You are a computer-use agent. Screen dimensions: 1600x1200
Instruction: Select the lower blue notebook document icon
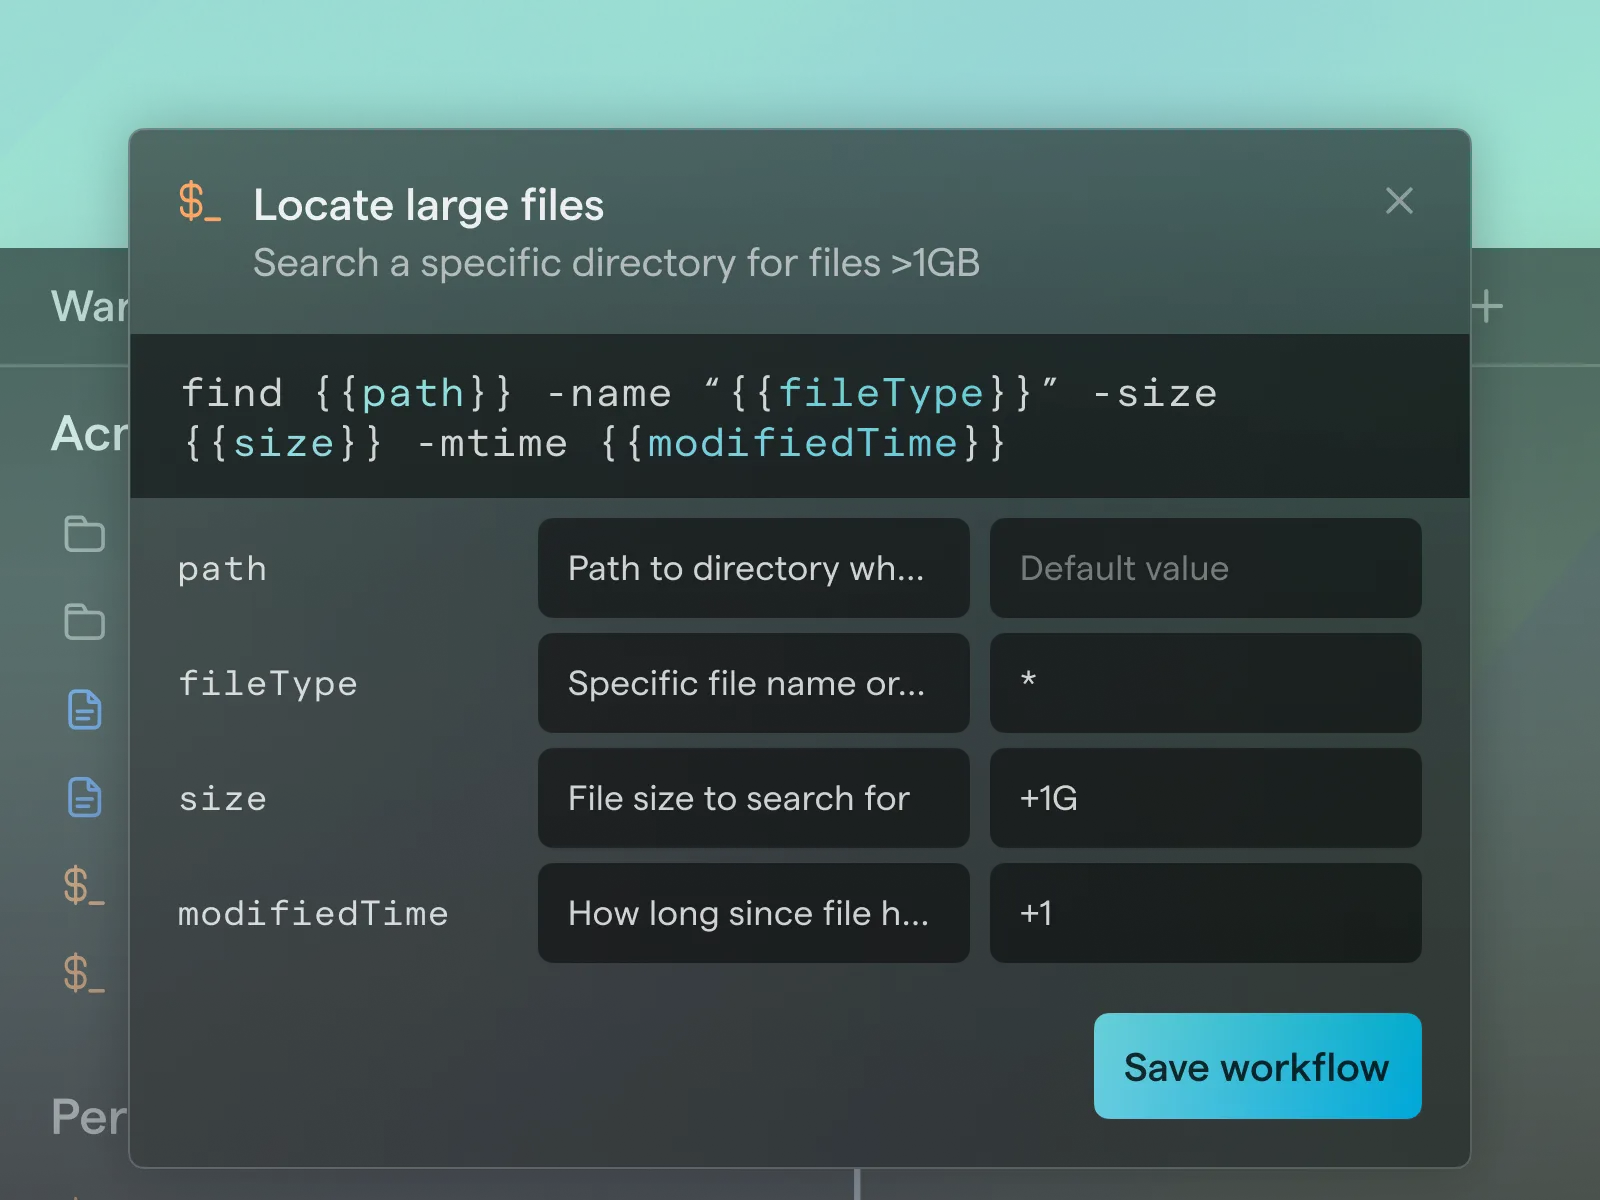pos(84,798)
